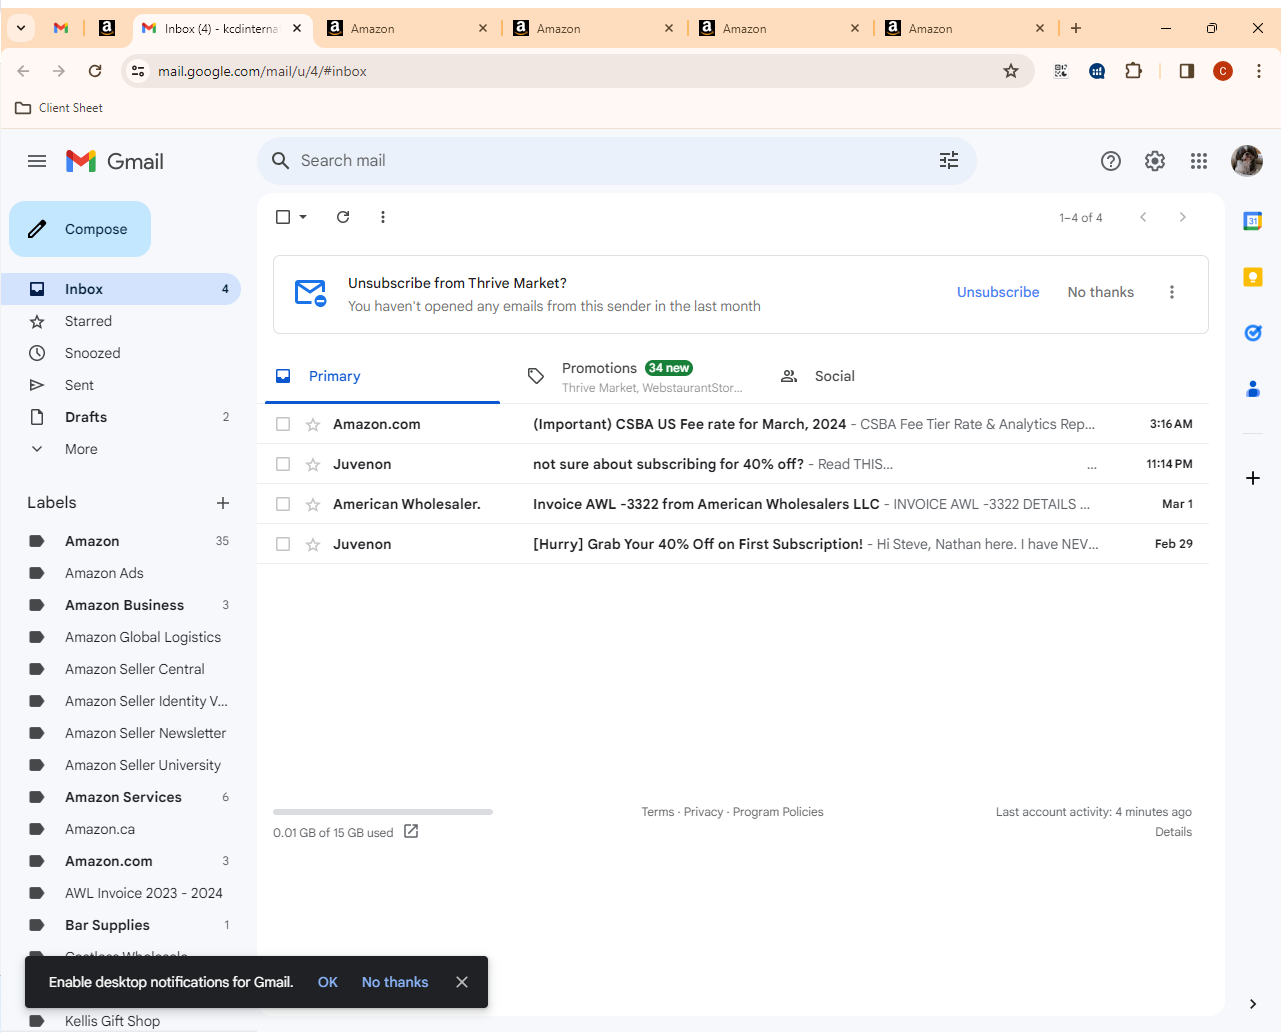Hide the side panel arrow
Screen dimensions: 1281x1033
(1253, 1004)
